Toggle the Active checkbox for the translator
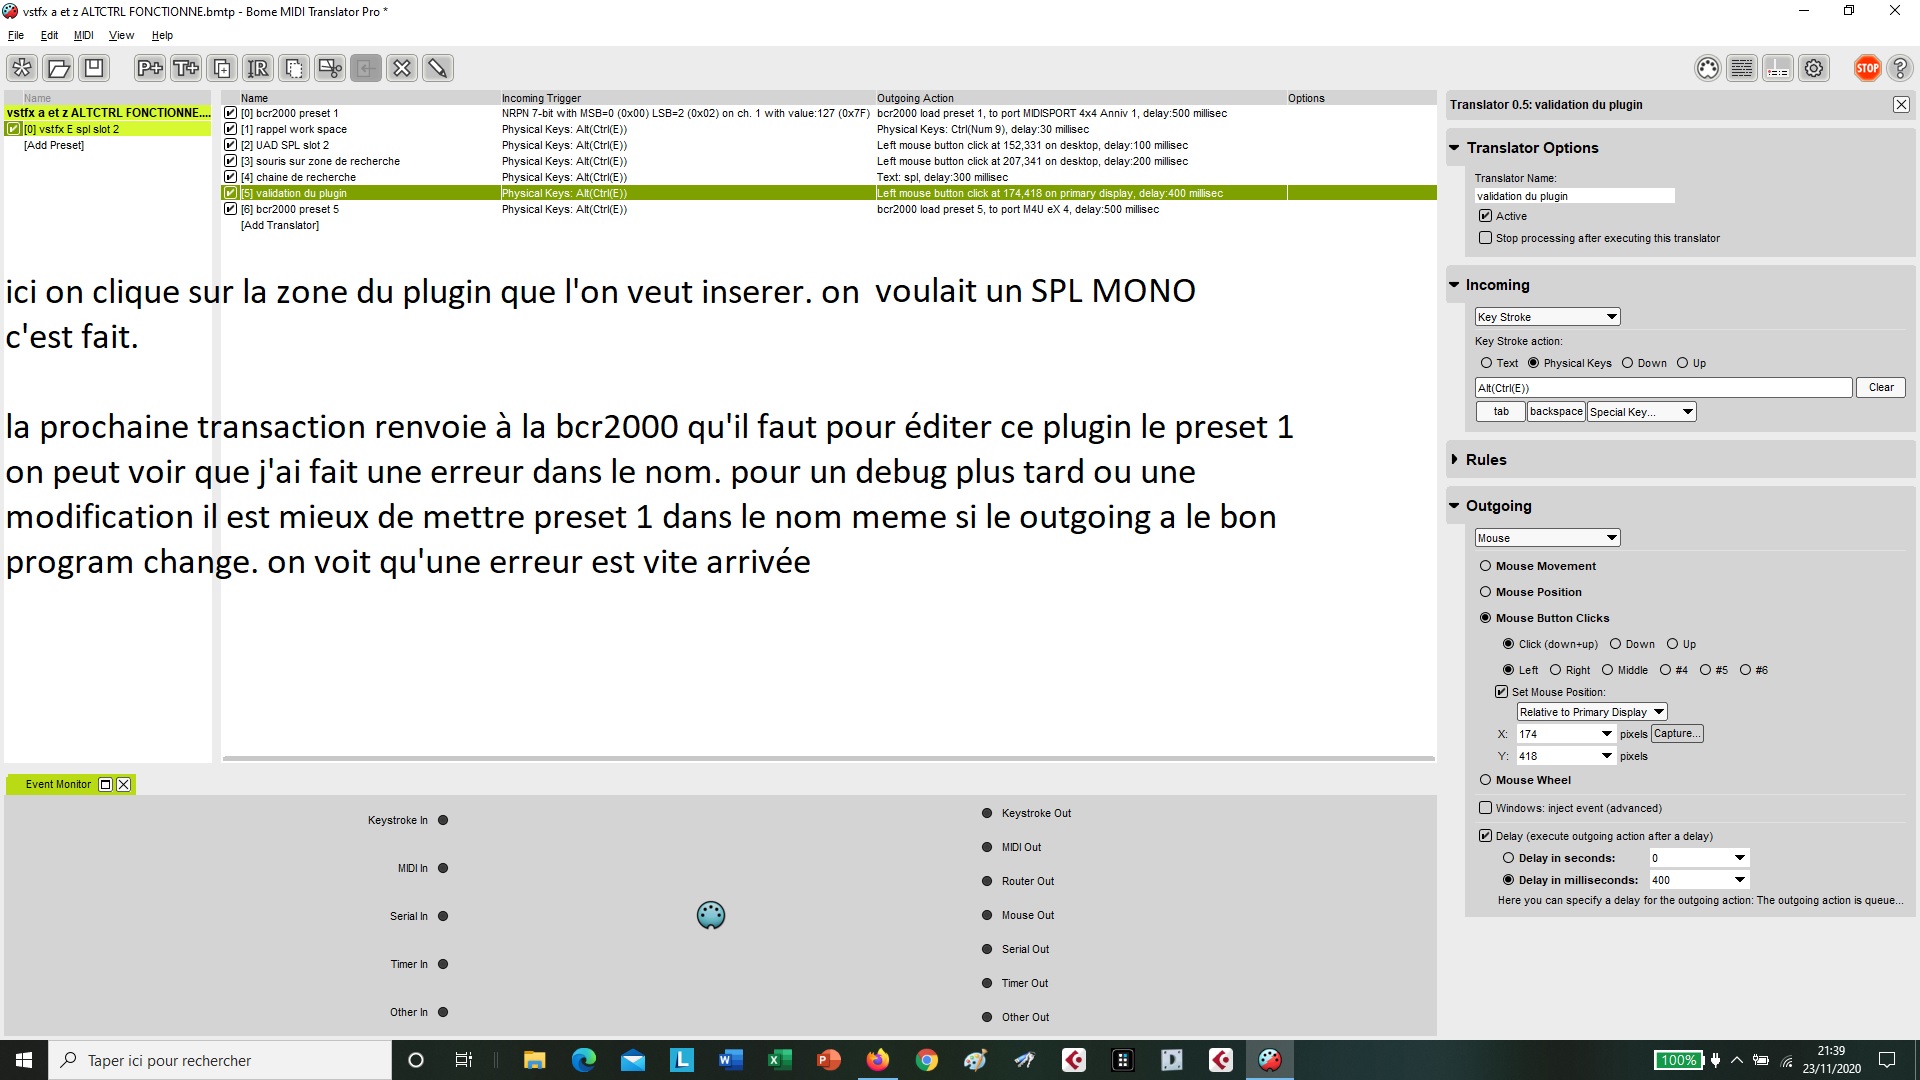 click(x=1486, y=215)
